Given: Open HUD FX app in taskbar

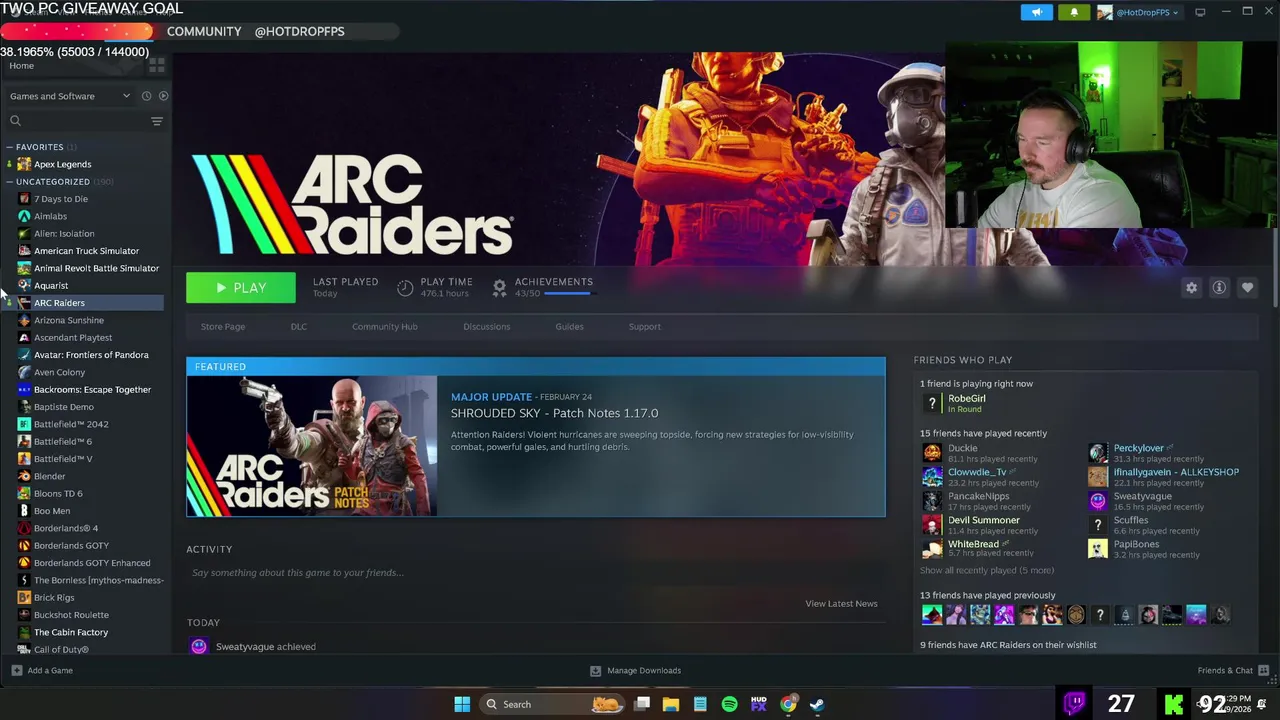Looking at the screenshot, I should pos(758,704).
